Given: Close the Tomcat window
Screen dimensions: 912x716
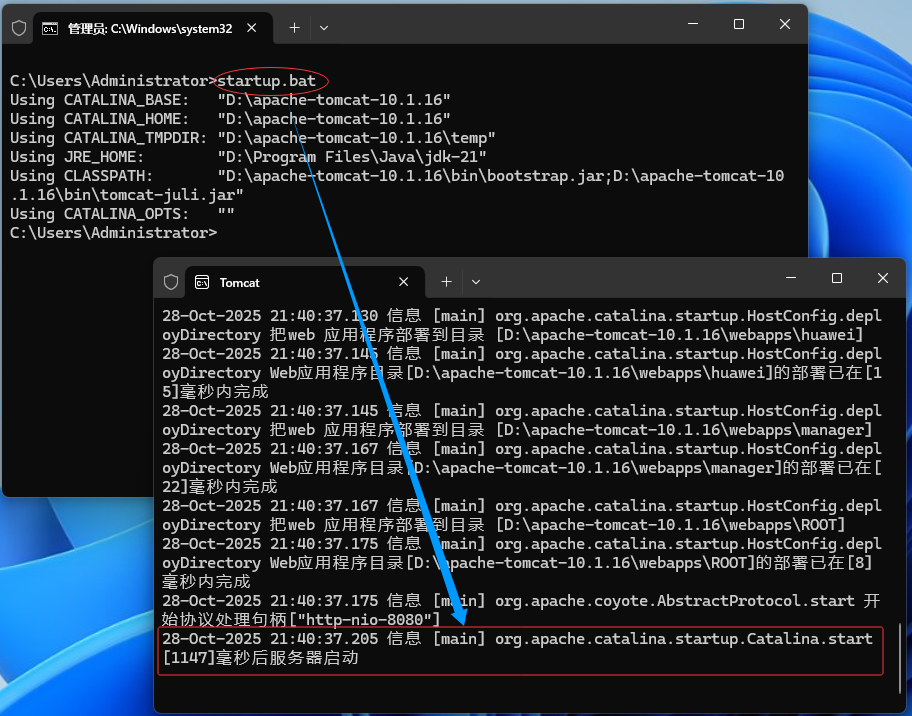Looking at the screenshot, I should pyautogui.click(x=883, y=278).
